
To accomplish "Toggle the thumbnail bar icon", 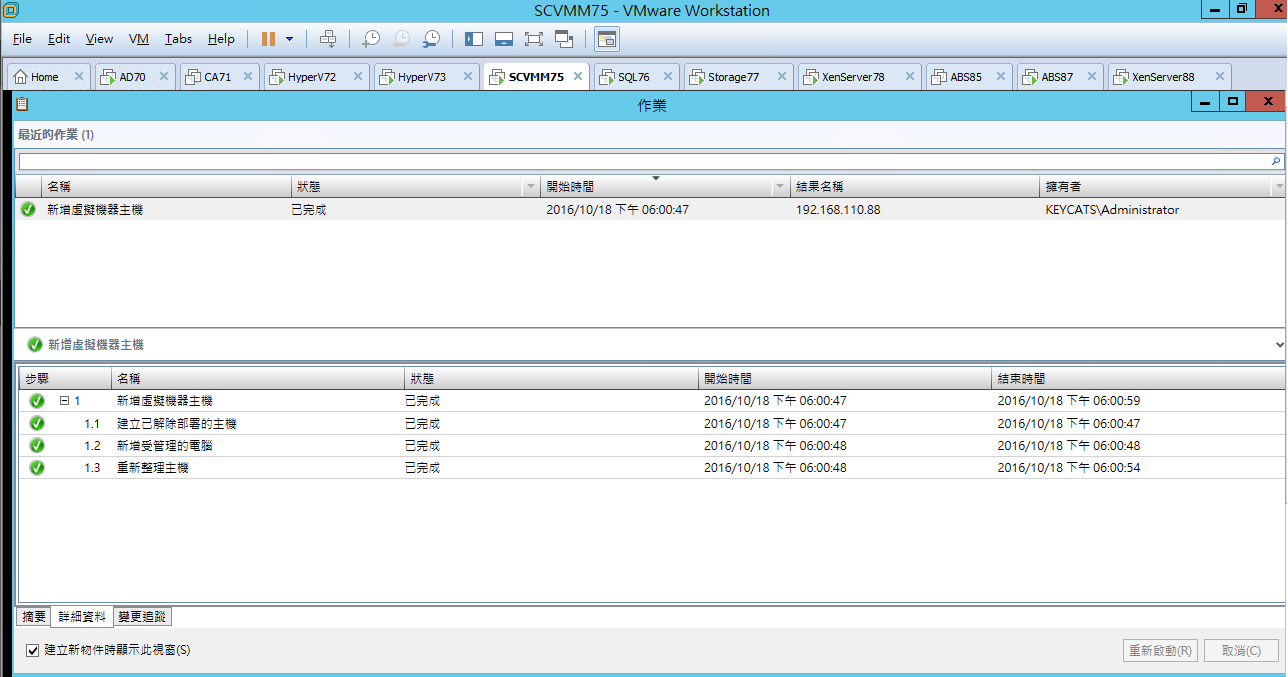I will point(504,39).
